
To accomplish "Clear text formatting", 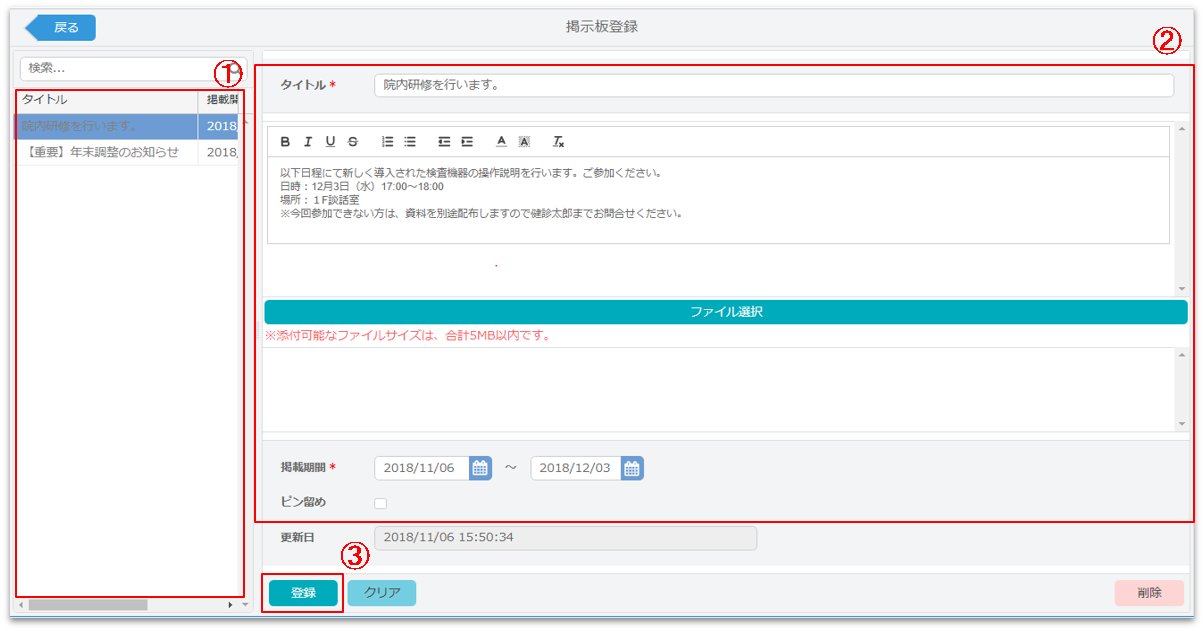I will [559, 142].
